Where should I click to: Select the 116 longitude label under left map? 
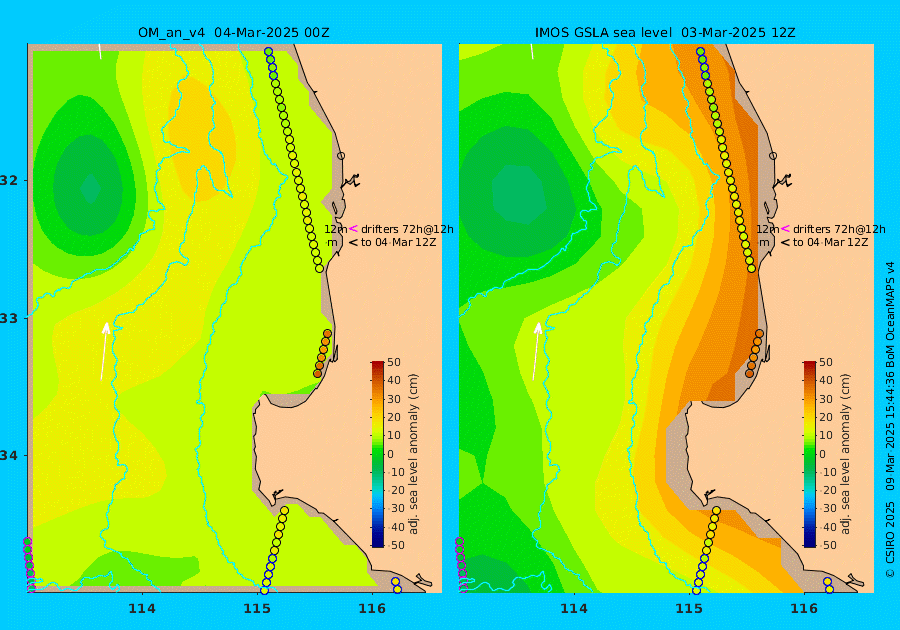(372, 608)
